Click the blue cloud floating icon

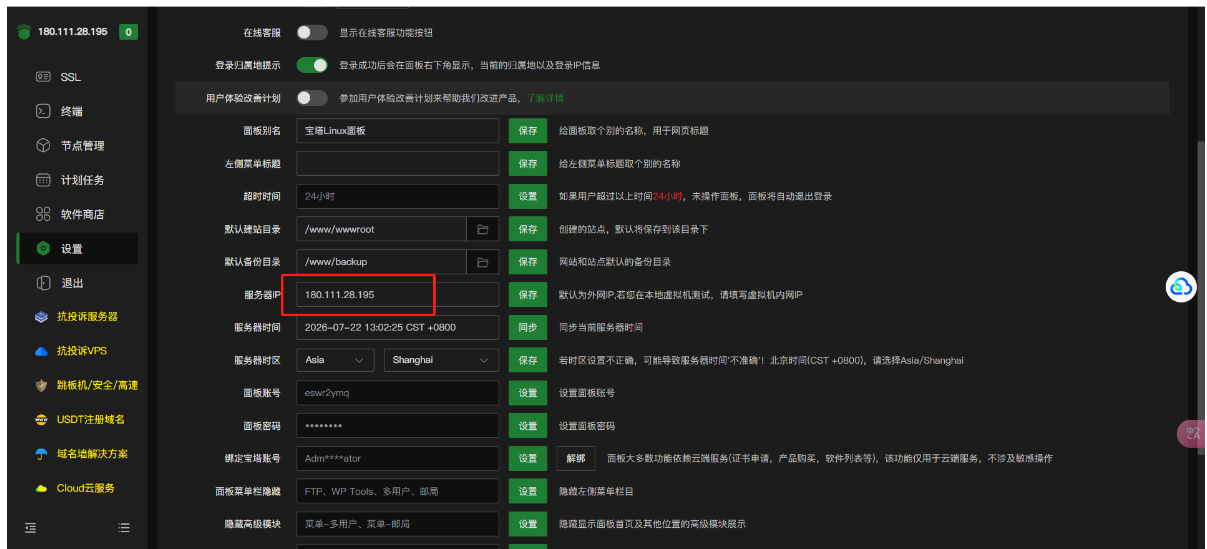(1181, 287)
